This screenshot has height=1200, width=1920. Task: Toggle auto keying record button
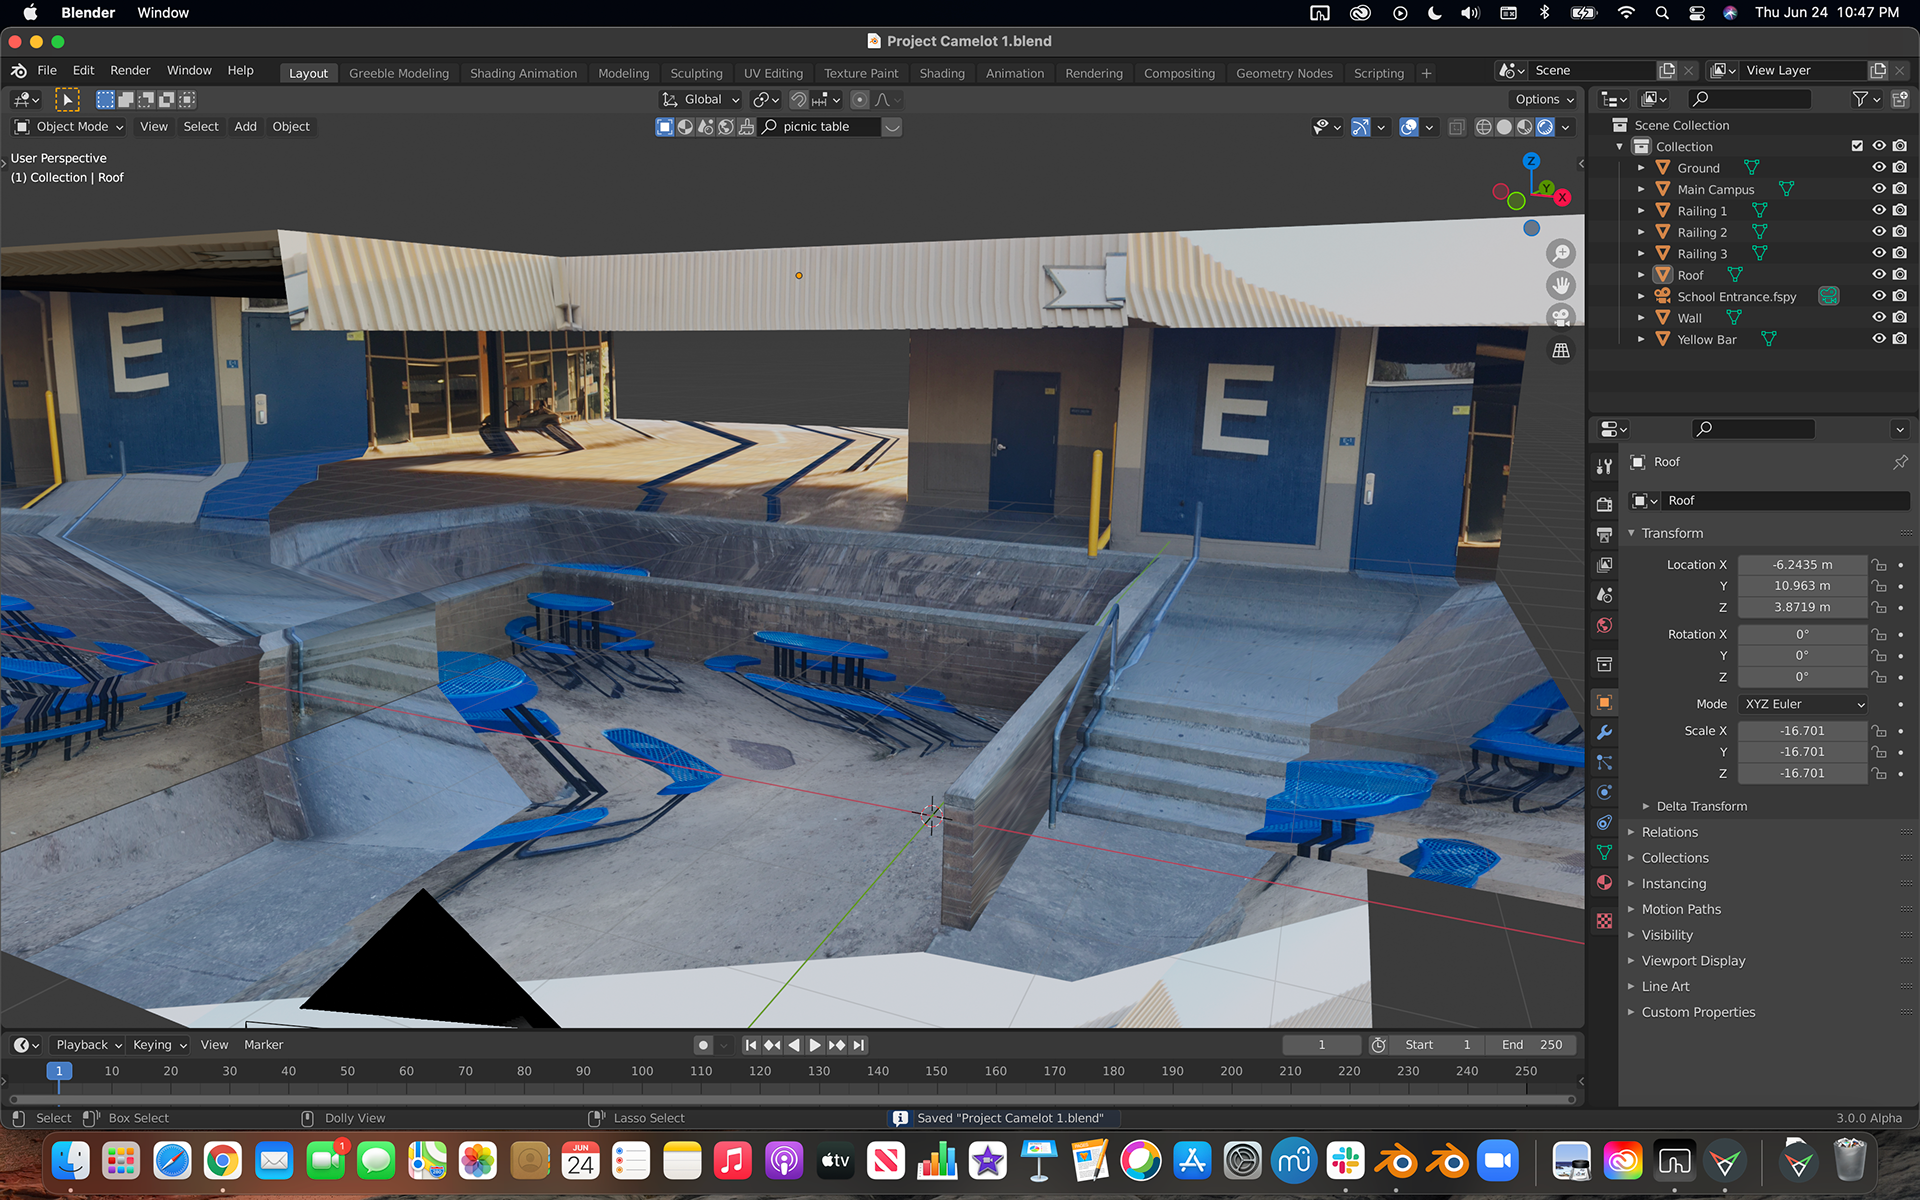click(x=703, y=1045)
